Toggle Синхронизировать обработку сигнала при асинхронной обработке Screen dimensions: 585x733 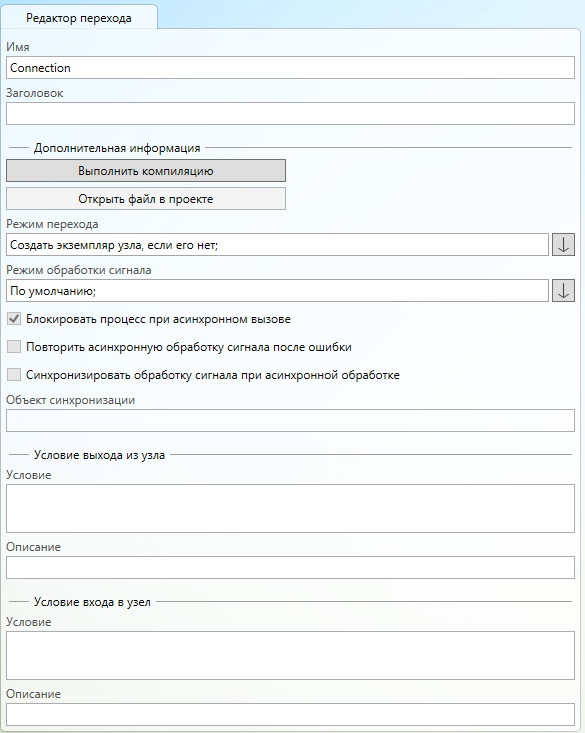(14, 375)
